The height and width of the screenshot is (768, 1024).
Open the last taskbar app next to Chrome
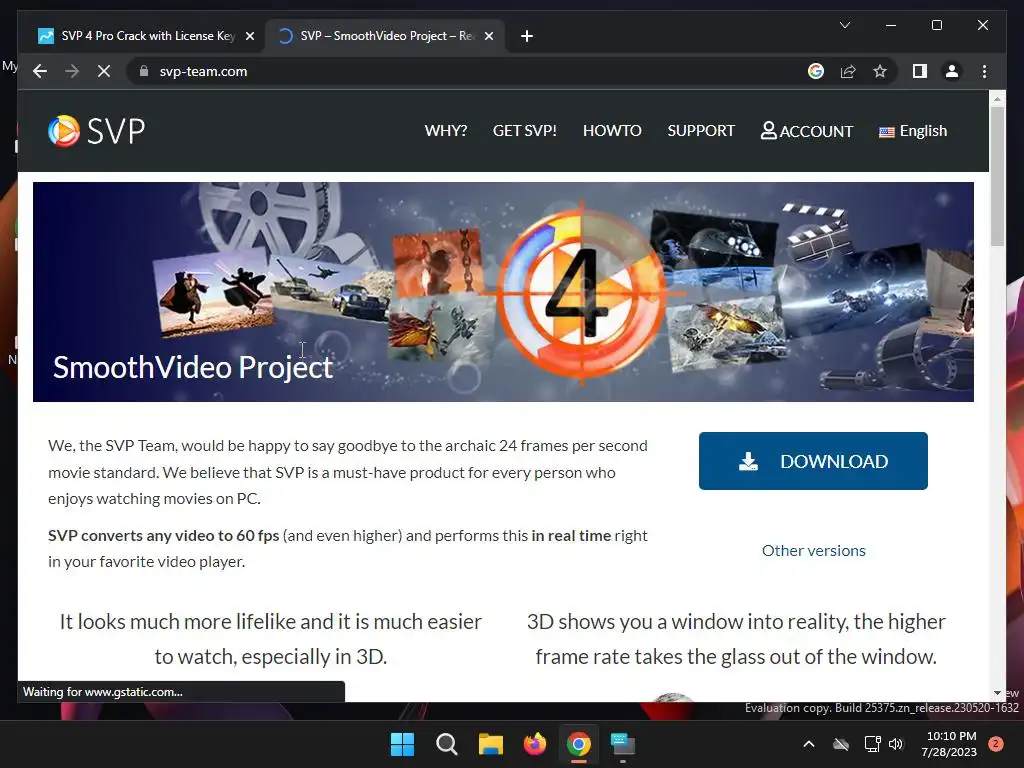click(x=623, y=744)
